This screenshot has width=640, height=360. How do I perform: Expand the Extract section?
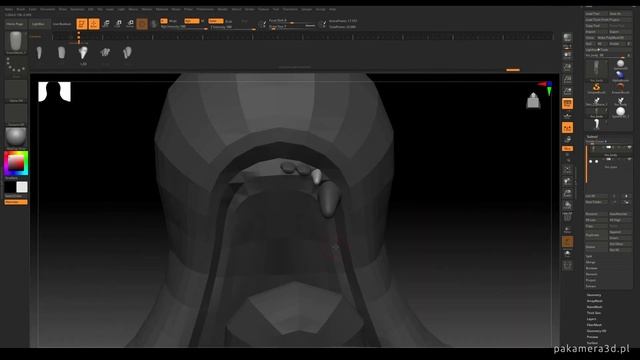591,286
